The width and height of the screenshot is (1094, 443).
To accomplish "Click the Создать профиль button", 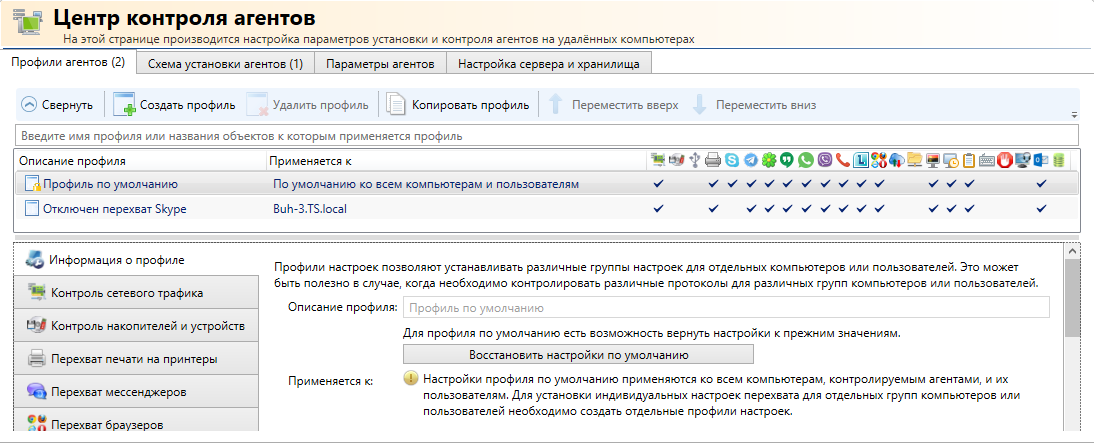I will (x=174, y=104).
